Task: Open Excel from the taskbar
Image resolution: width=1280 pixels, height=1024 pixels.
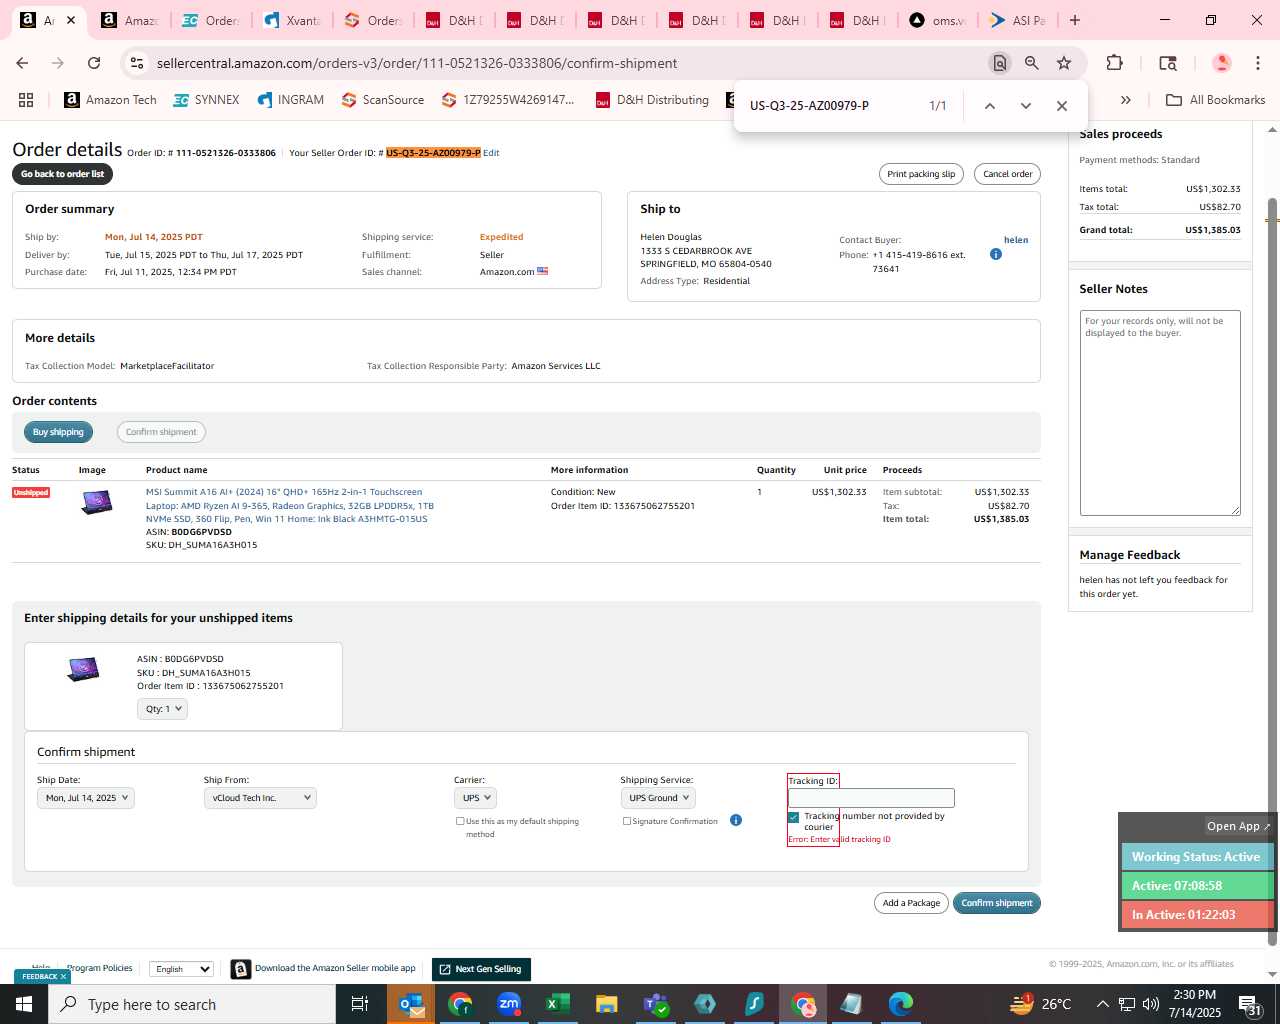Action: pos(558,1004)
